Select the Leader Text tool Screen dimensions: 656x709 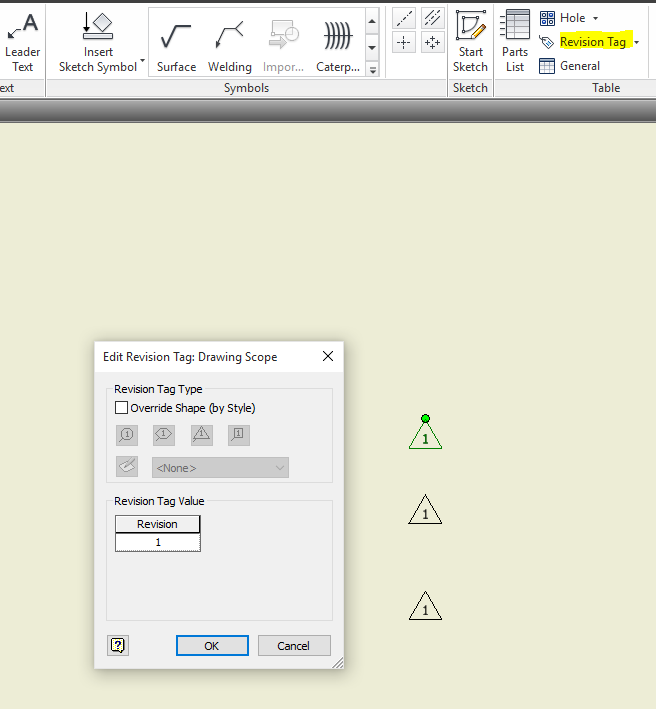tap(22, 43)
